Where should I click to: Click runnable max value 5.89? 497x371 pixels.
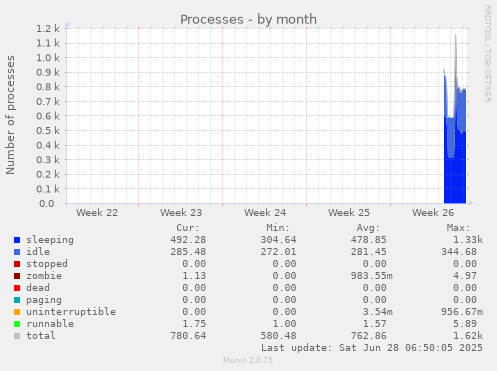(465, 324)
